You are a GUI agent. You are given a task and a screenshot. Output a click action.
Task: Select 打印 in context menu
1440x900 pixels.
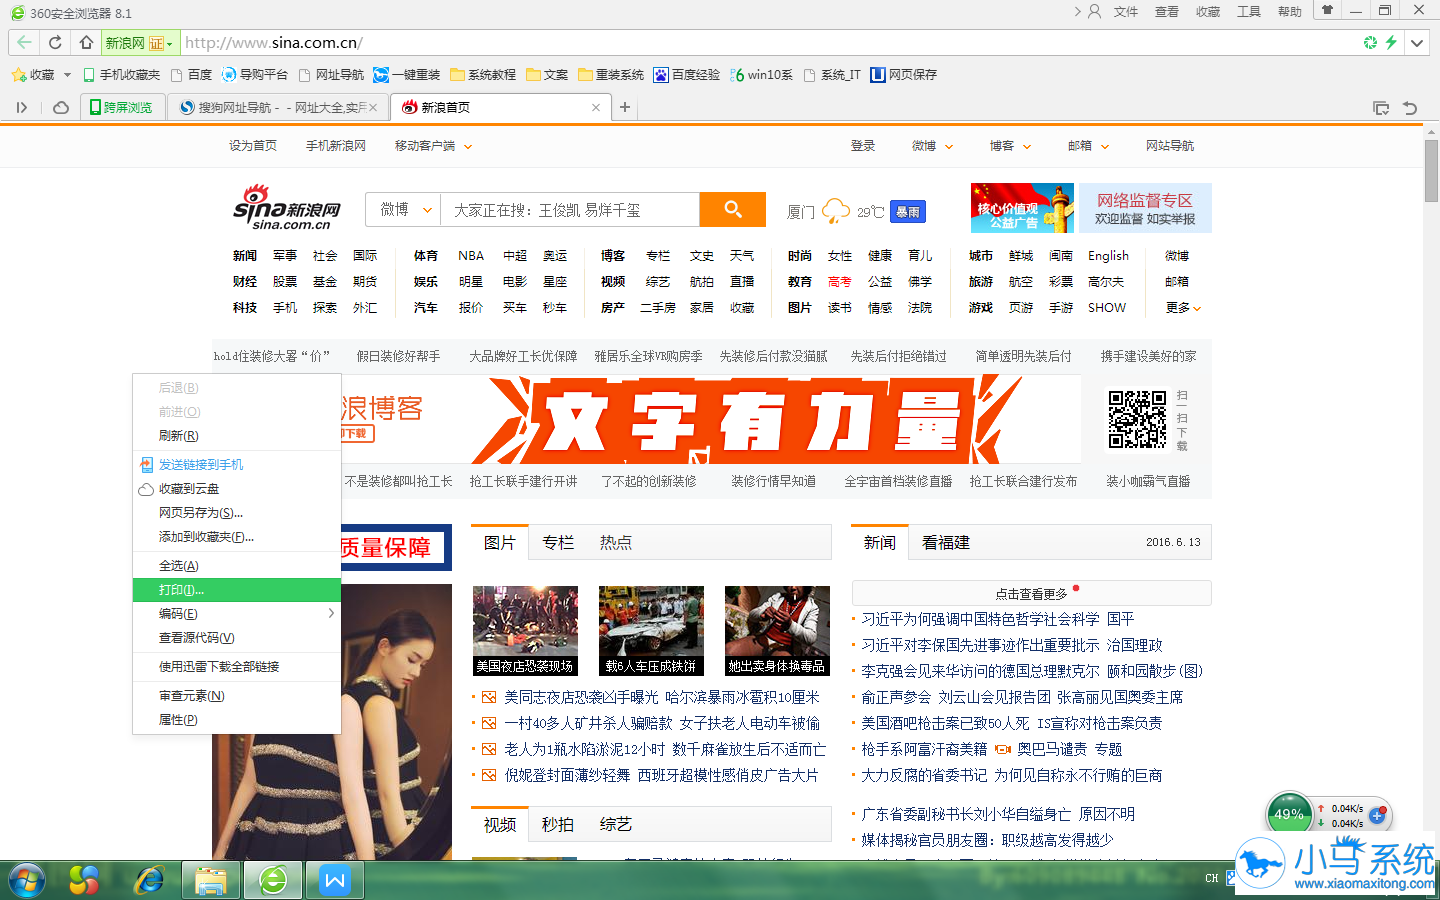pyautogui.click(x=237, y=590)
